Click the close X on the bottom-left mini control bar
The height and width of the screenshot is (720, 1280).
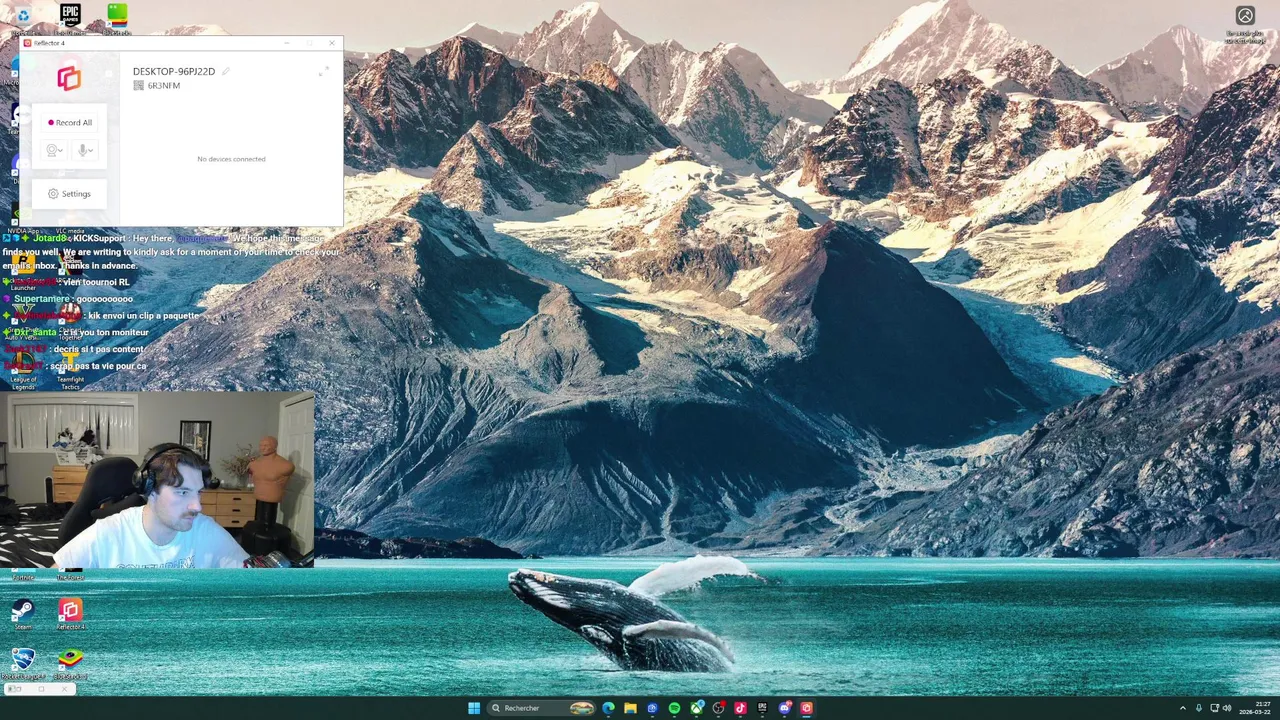(x=64, y=689)
